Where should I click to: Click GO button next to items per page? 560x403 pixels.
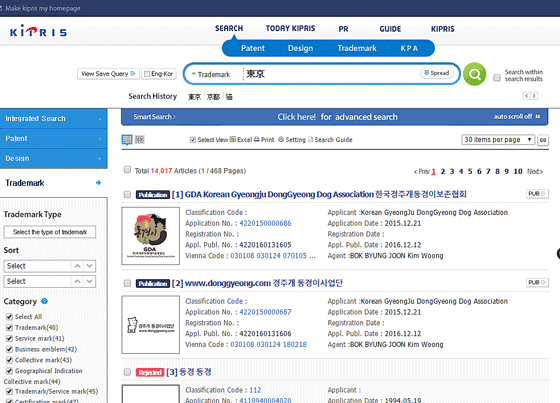(x=543, y=140)
